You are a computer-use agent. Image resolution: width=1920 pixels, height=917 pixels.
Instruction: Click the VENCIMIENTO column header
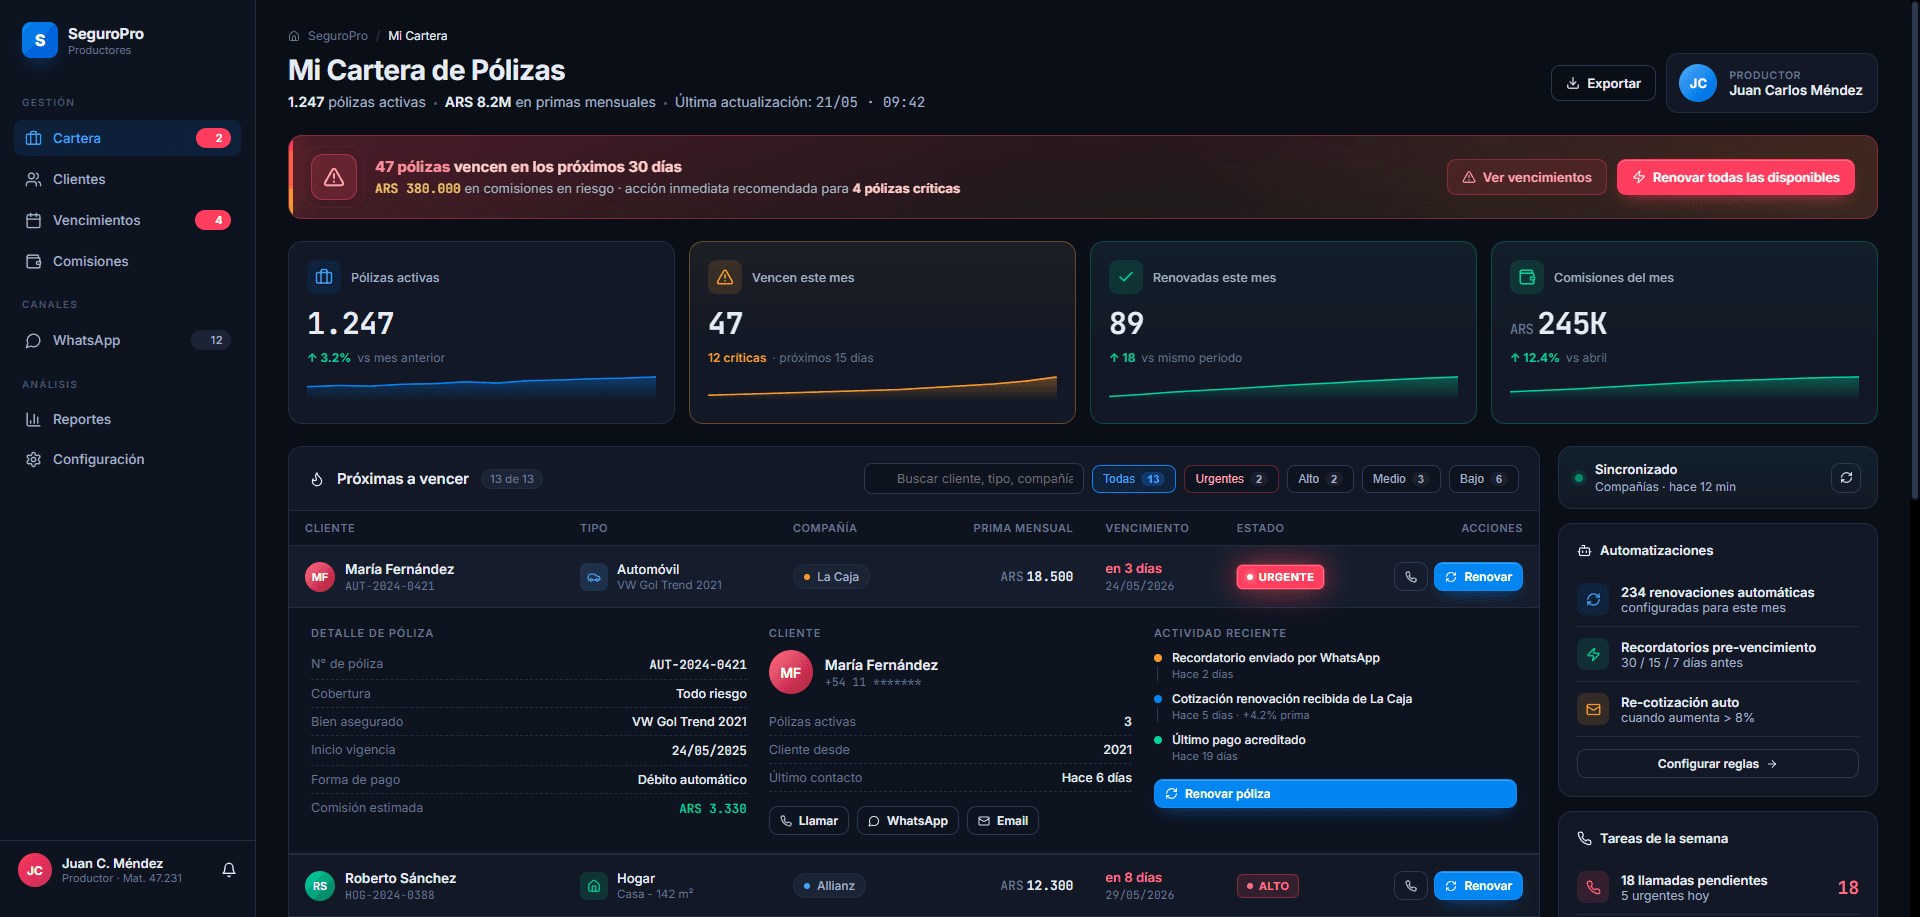(1147, 528)
